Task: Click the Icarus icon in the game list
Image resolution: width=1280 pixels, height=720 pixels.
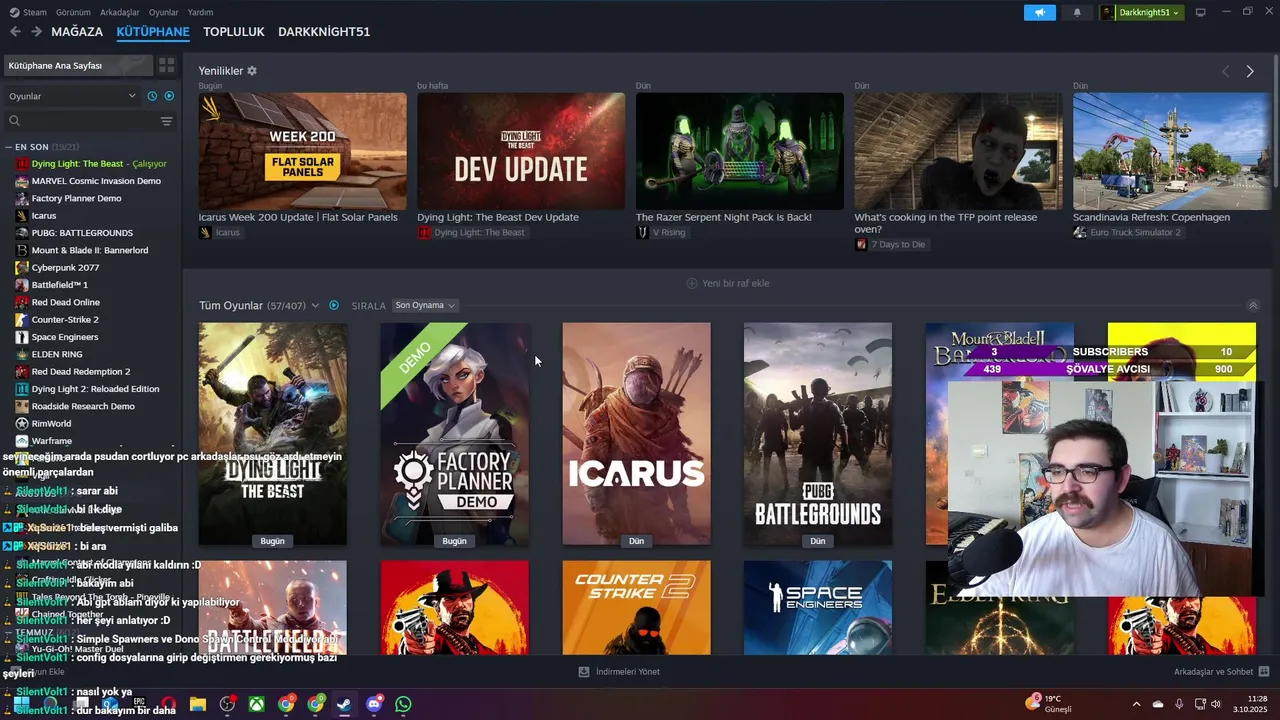Action: pyautogui.click(x=22, y=216)
